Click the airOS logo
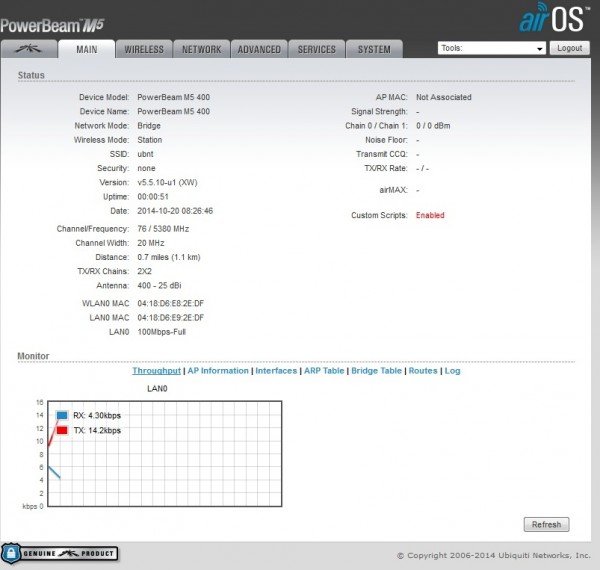Image resolution: width=600 pixels, height=570 pixels. point(554,18)
